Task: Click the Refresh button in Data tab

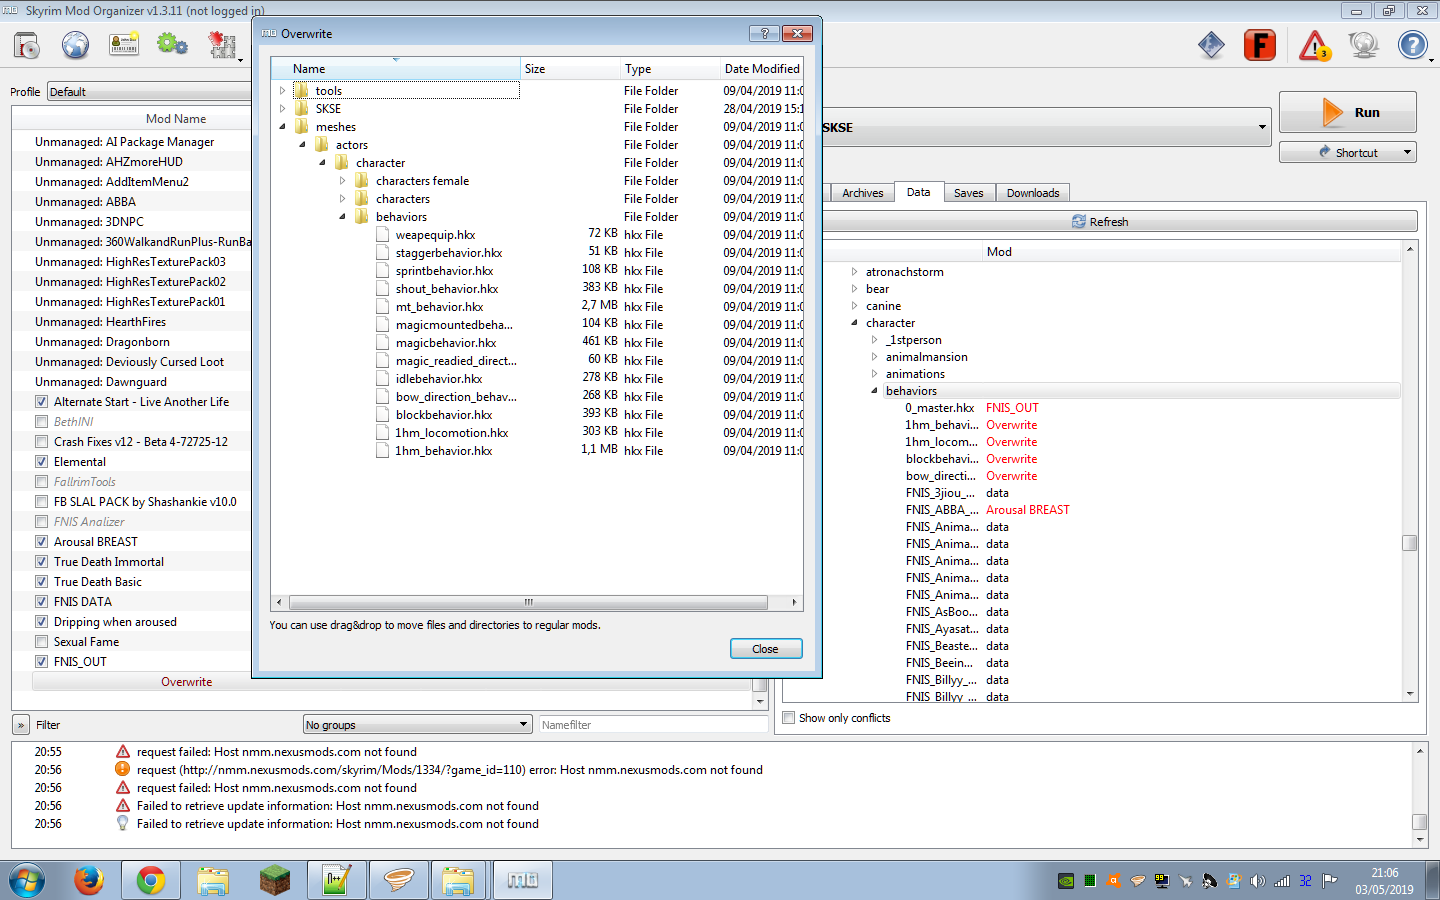Action: point(1100,222)
